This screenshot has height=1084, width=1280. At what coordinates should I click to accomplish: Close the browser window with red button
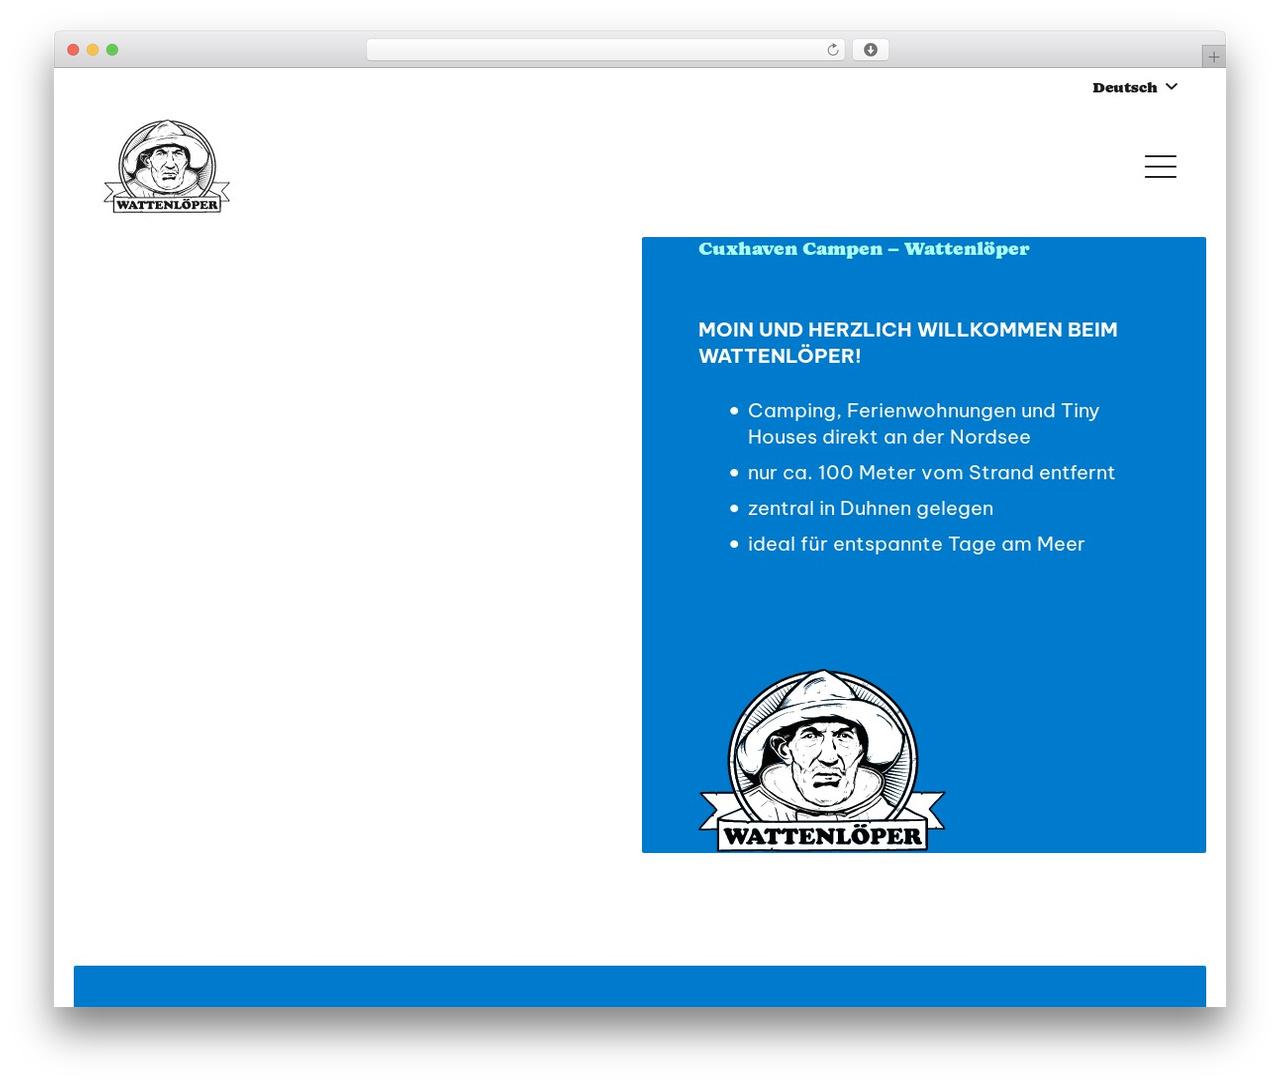pyautogui.click(x=73, y=50)
